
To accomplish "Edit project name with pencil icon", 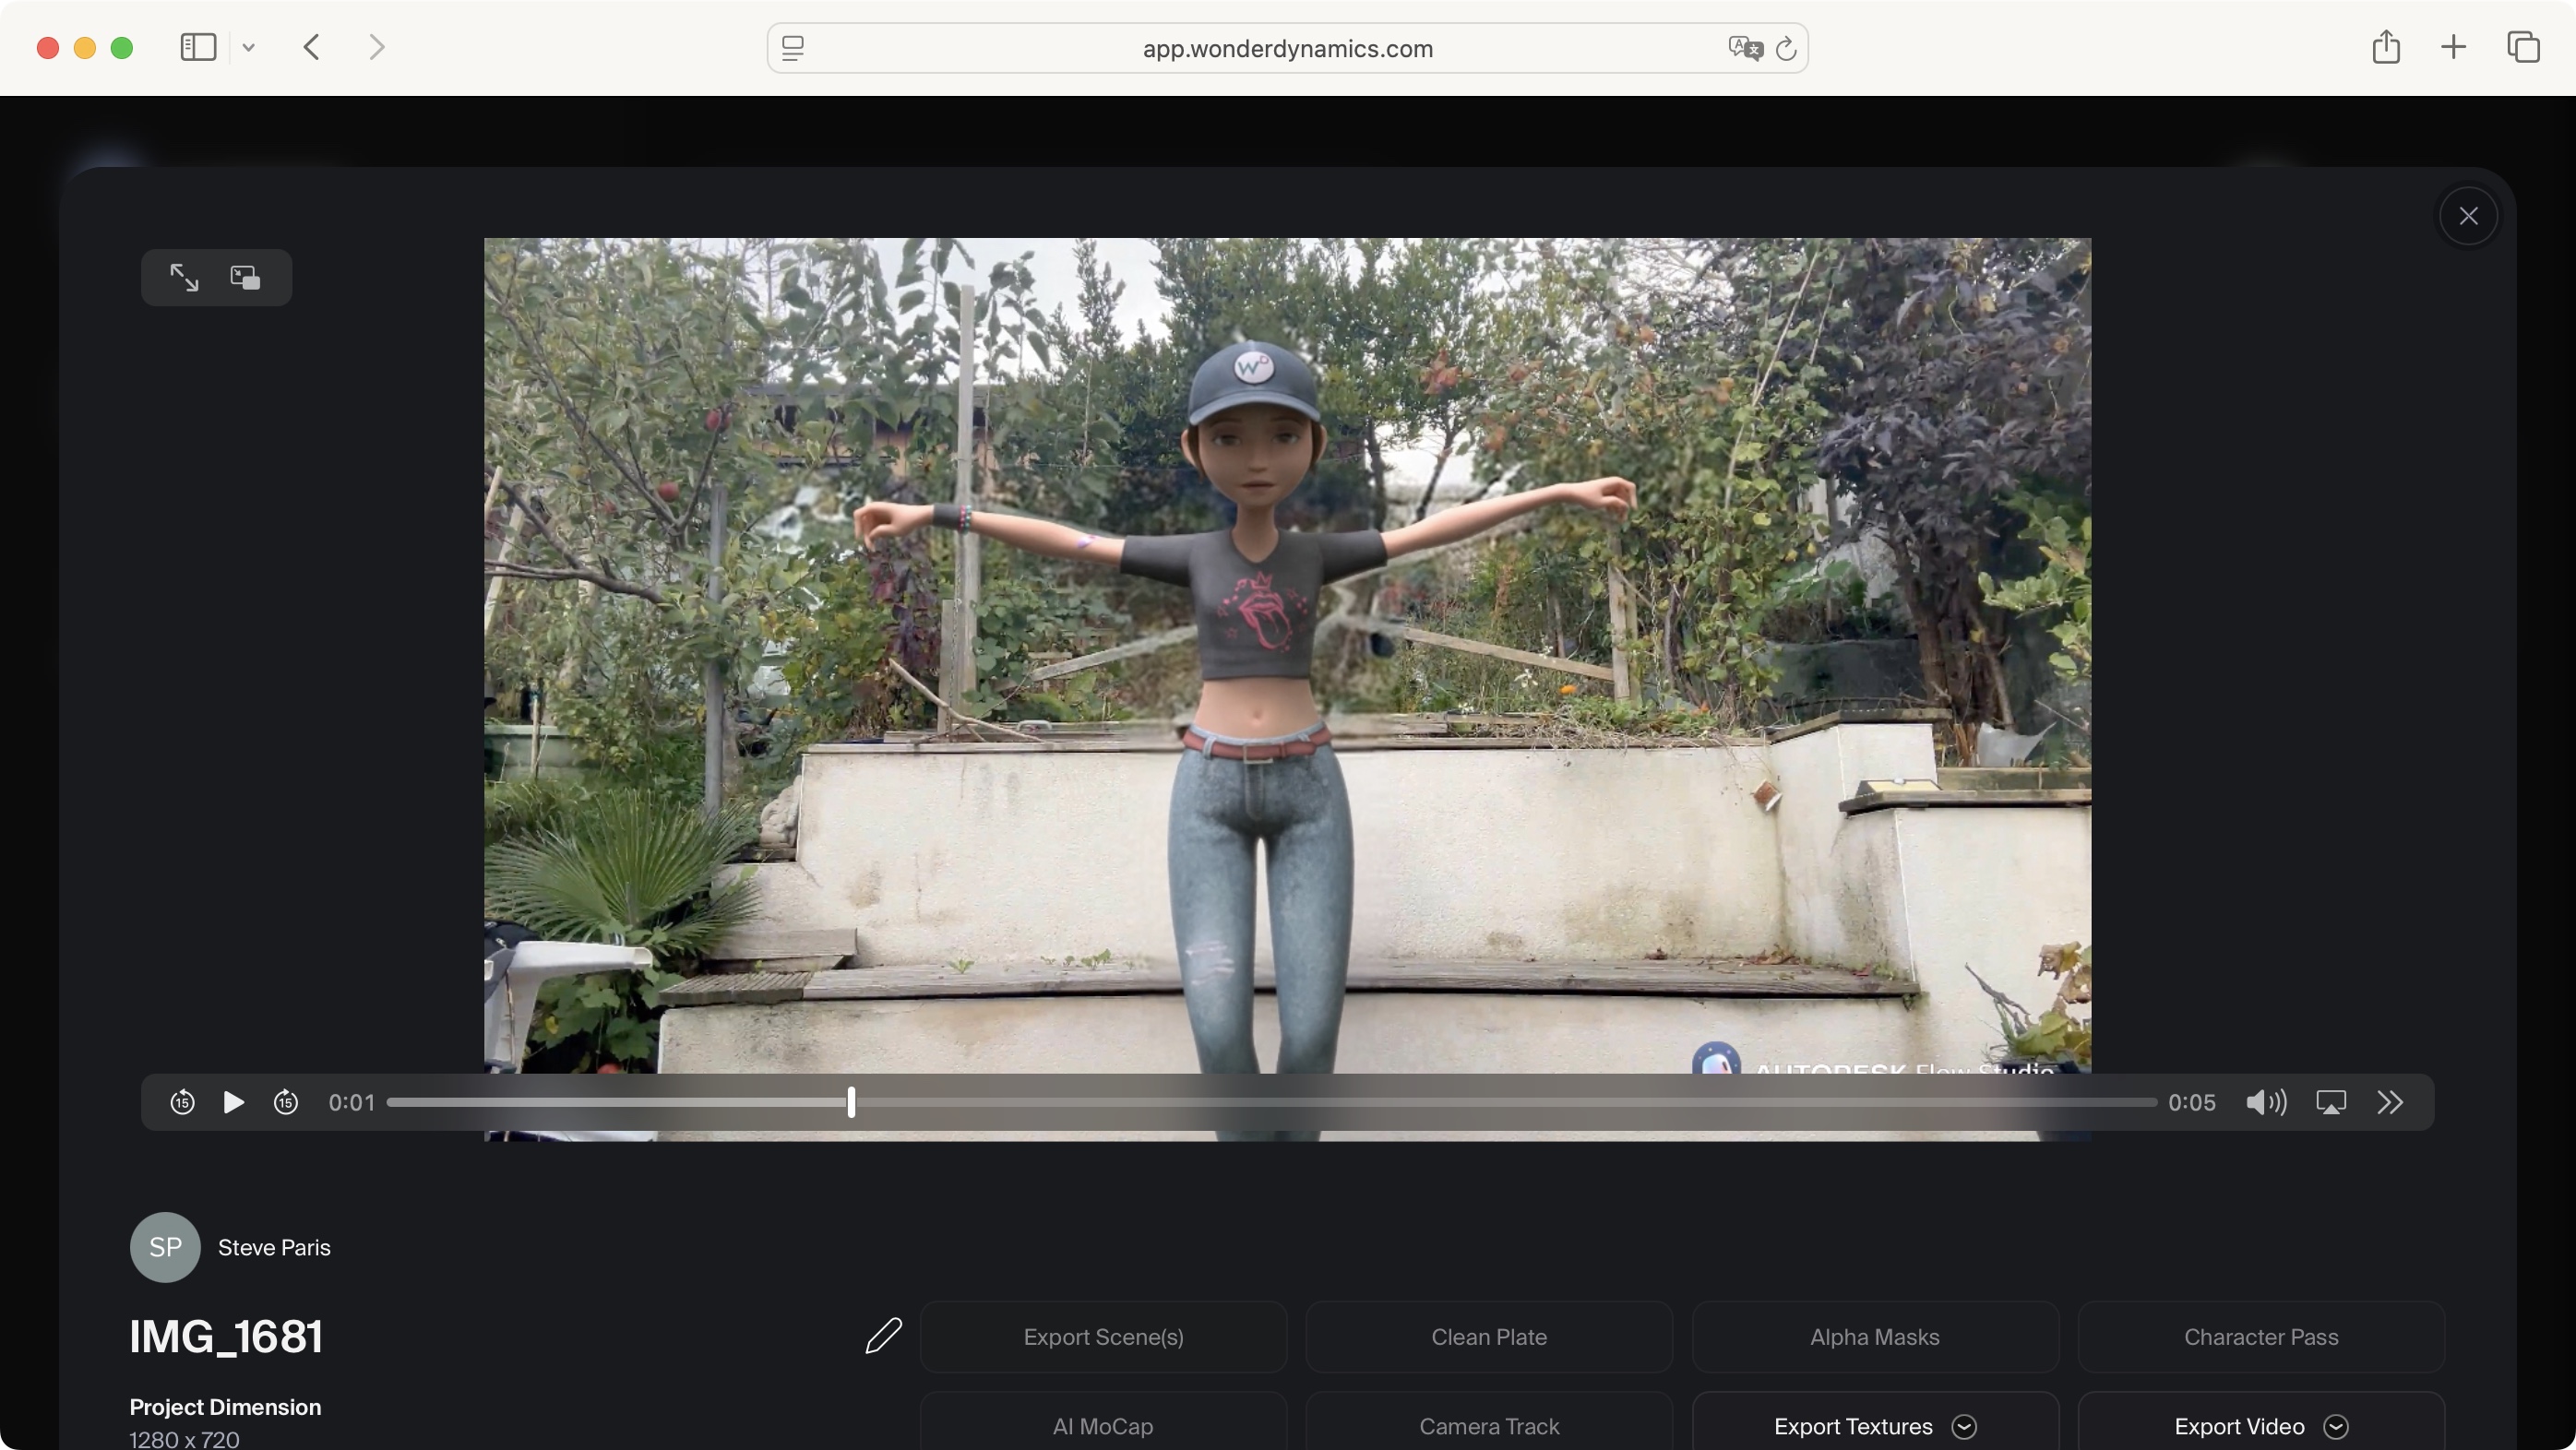I will 883,1336.
